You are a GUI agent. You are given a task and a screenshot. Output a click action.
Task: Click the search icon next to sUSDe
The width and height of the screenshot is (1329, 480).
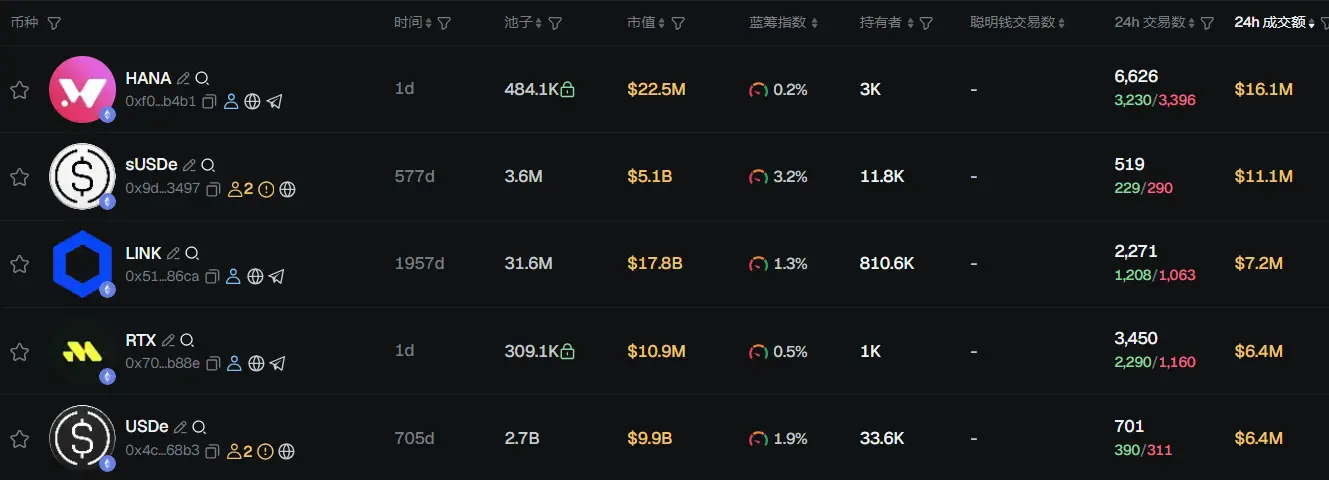pos(207,166)
